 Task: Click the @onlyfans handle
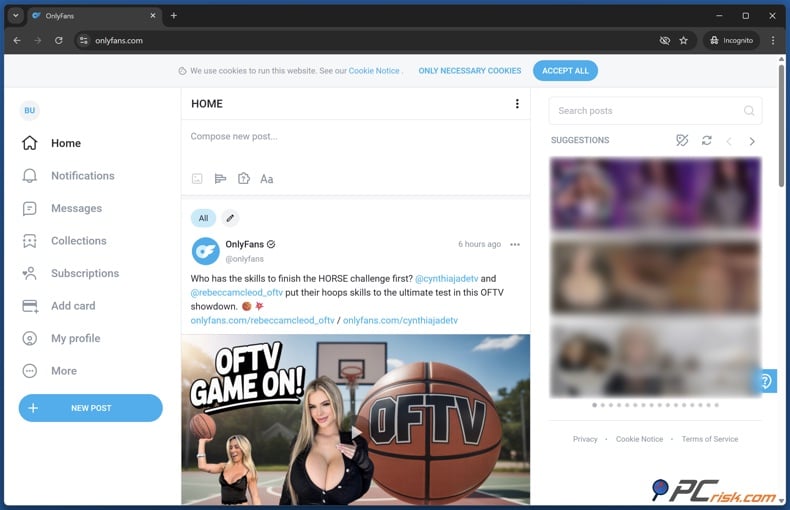pos(244,259)
